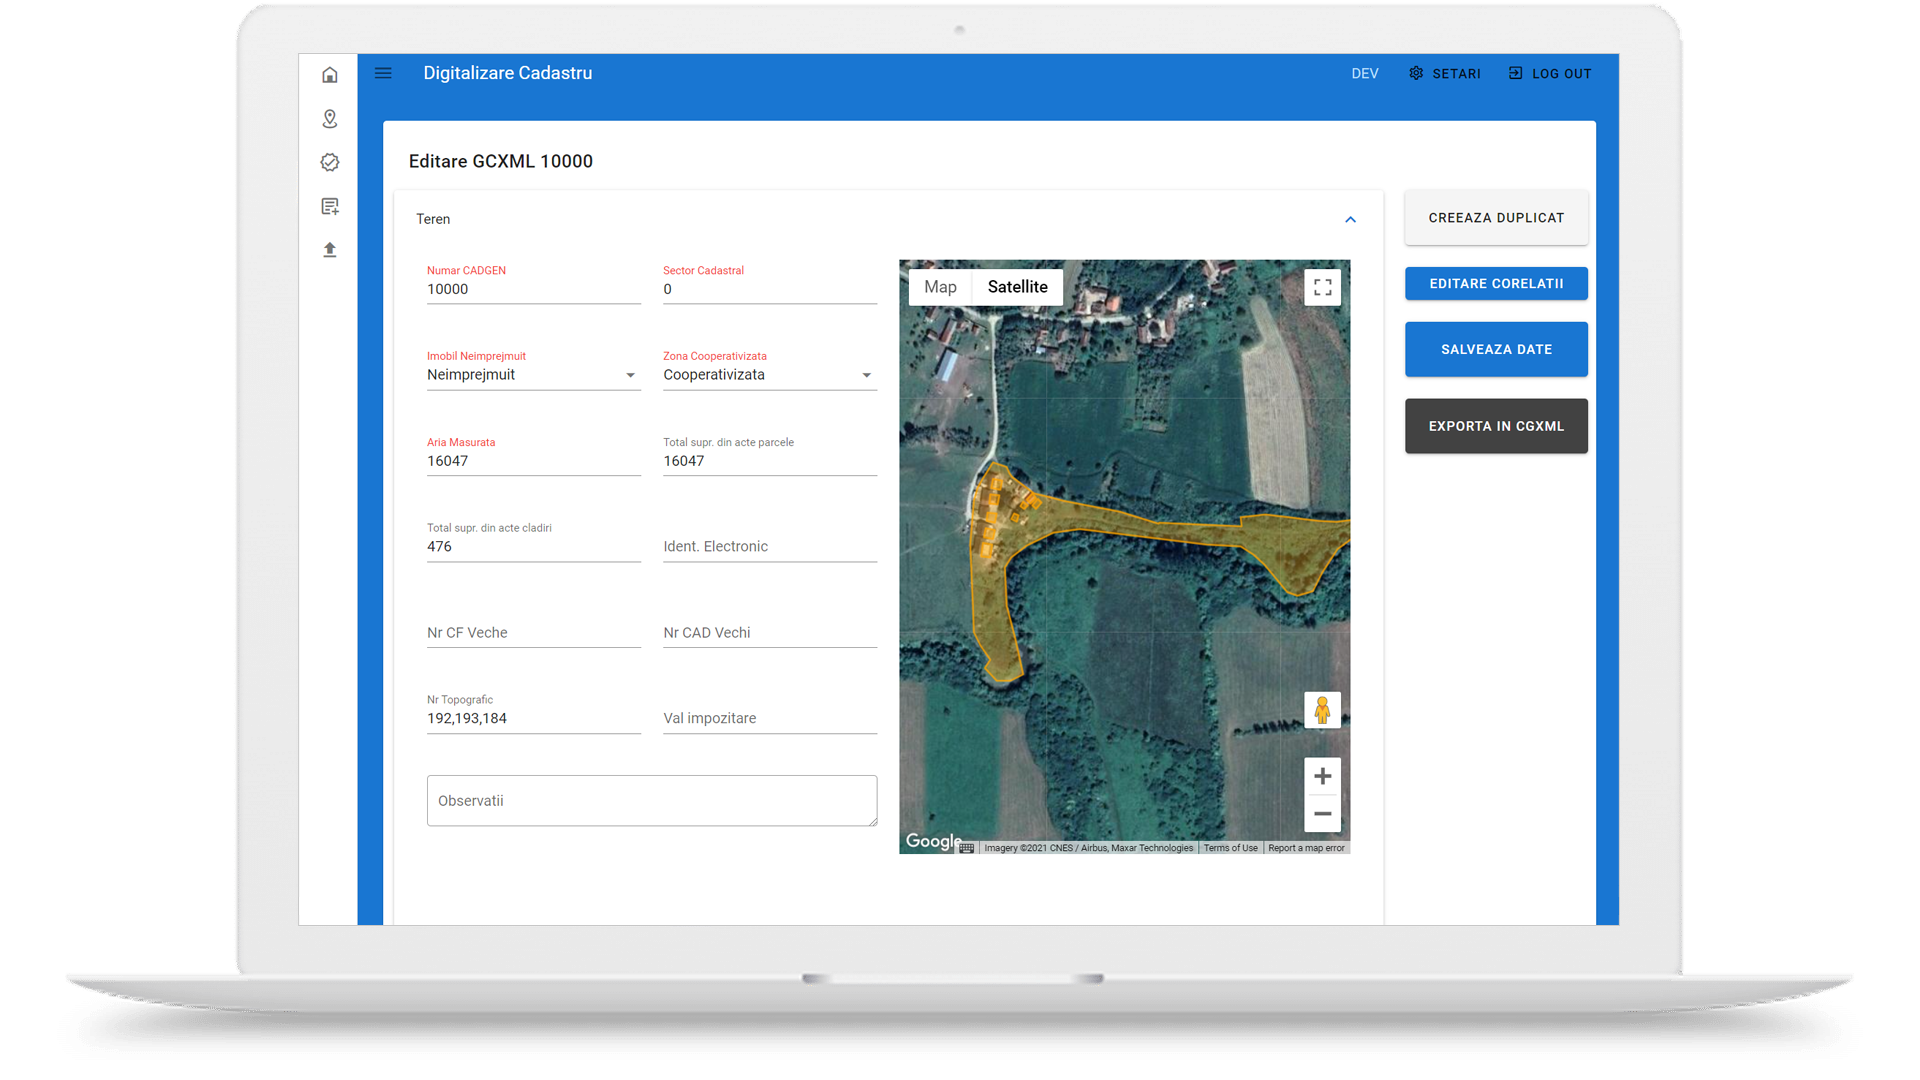Click the Salveaza Date button
This screenshot has height=1080, width=1920.
click(1496, 349)
